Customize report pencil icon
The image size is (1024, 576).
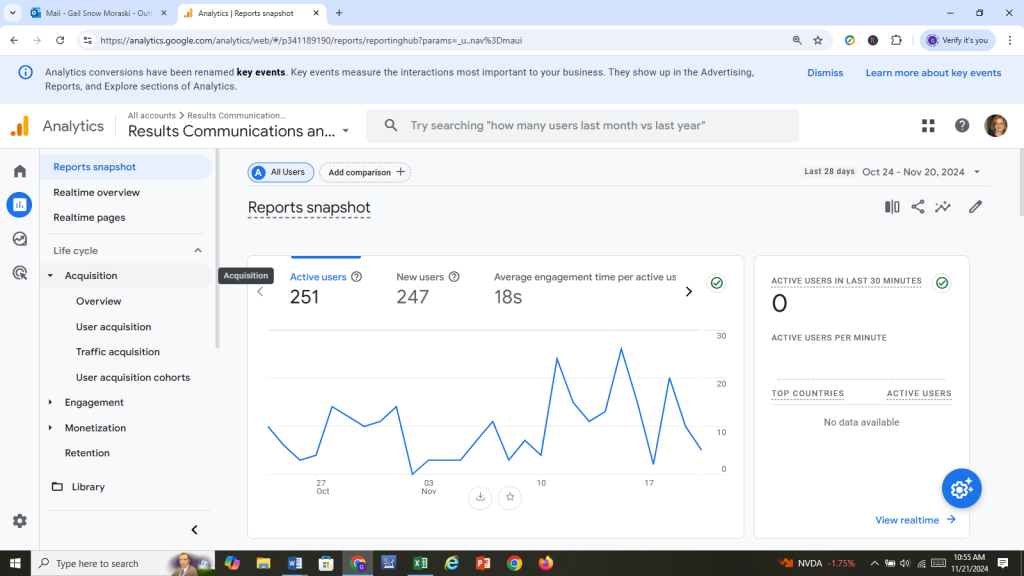975,207
